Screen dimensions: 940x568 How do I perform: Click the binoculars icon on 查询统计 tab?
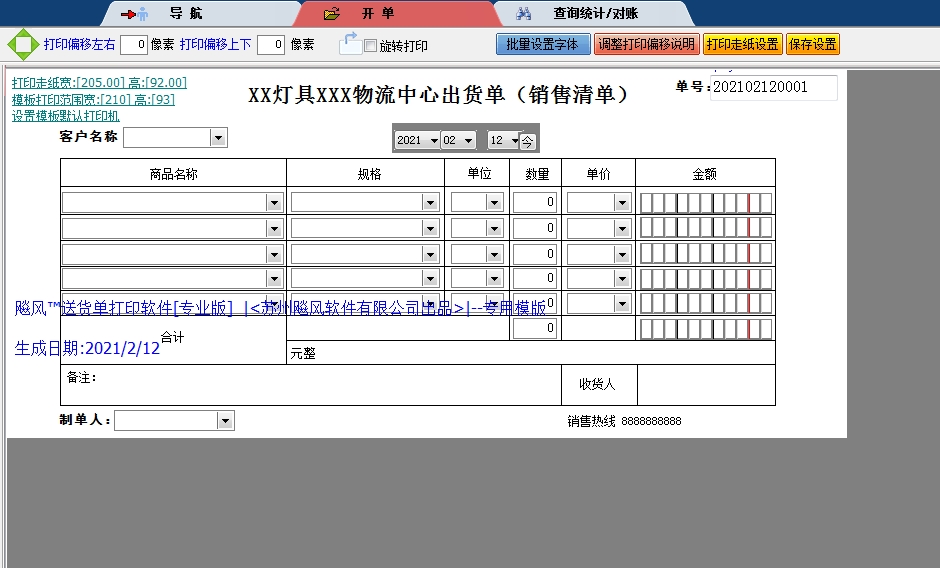point(523,14)
